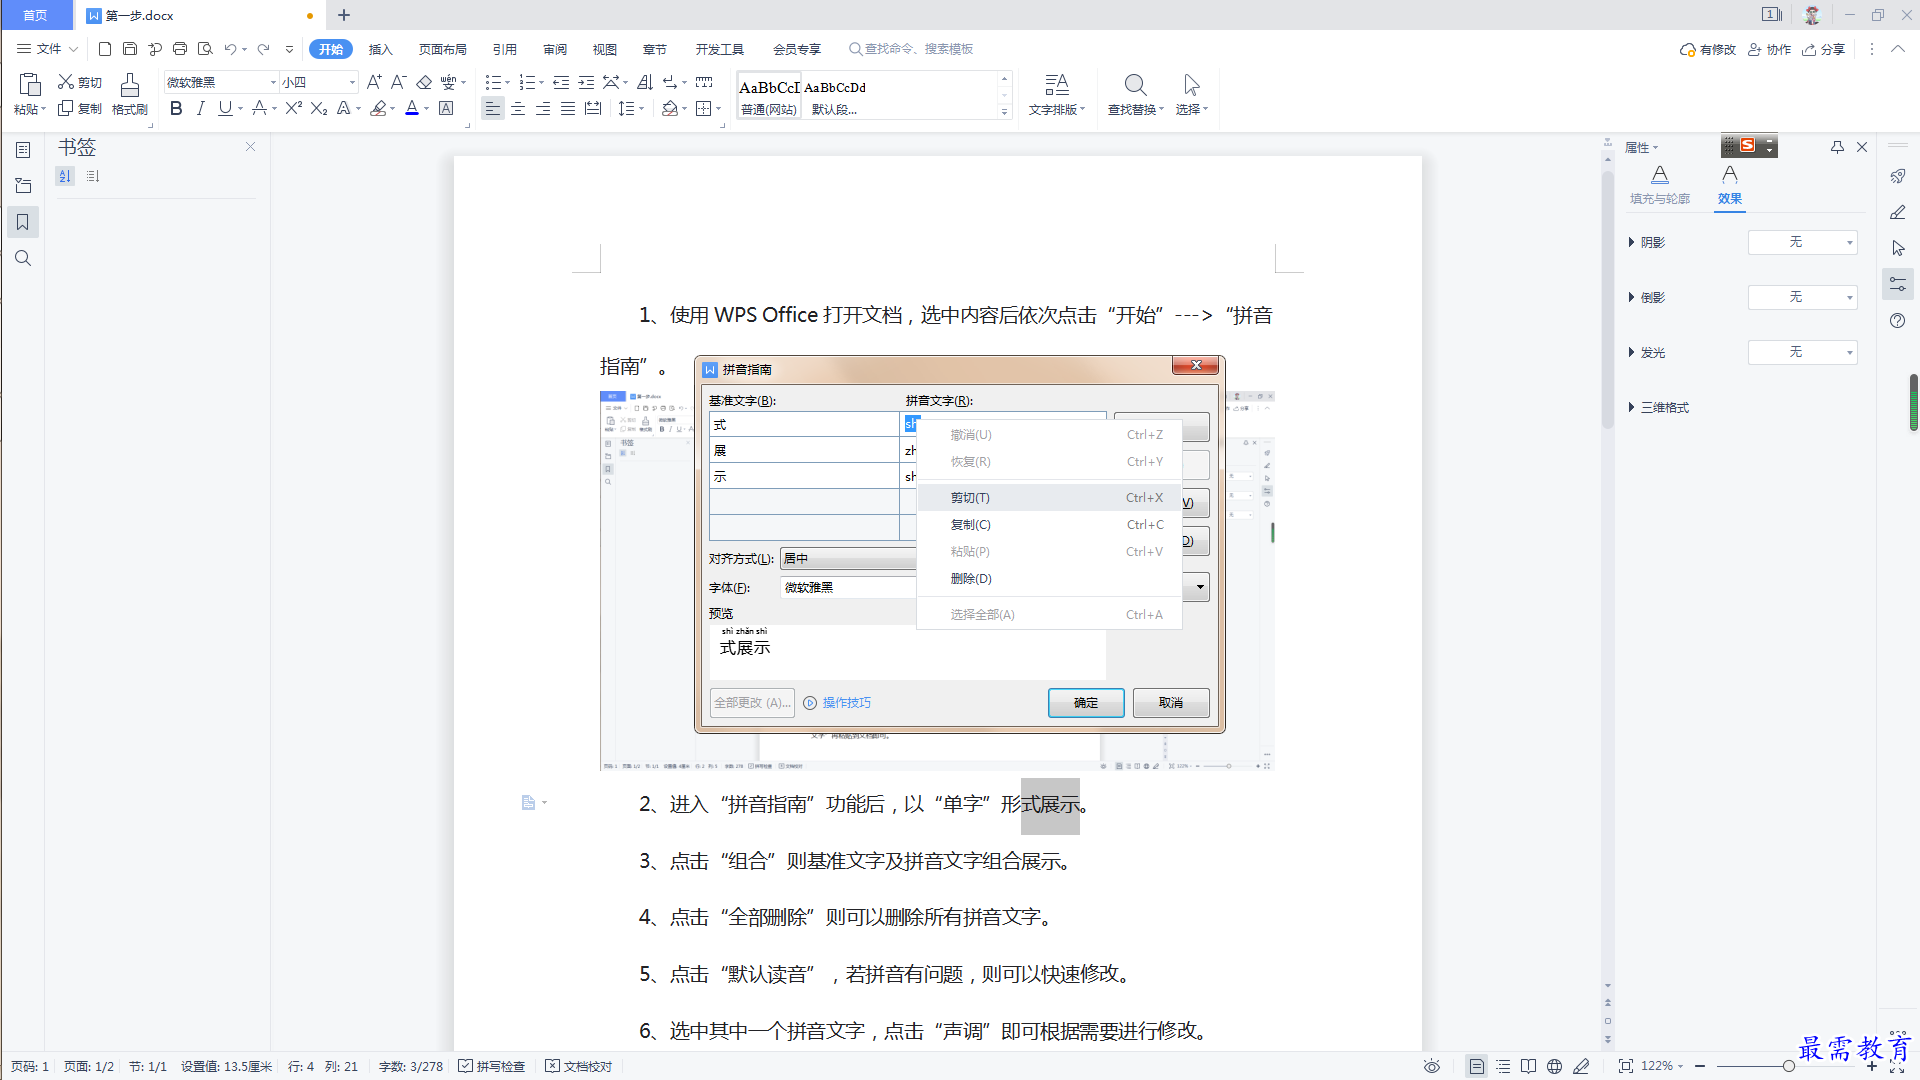
Task: Click the Save icon in quick toolbar
Action: click(130, 48)
